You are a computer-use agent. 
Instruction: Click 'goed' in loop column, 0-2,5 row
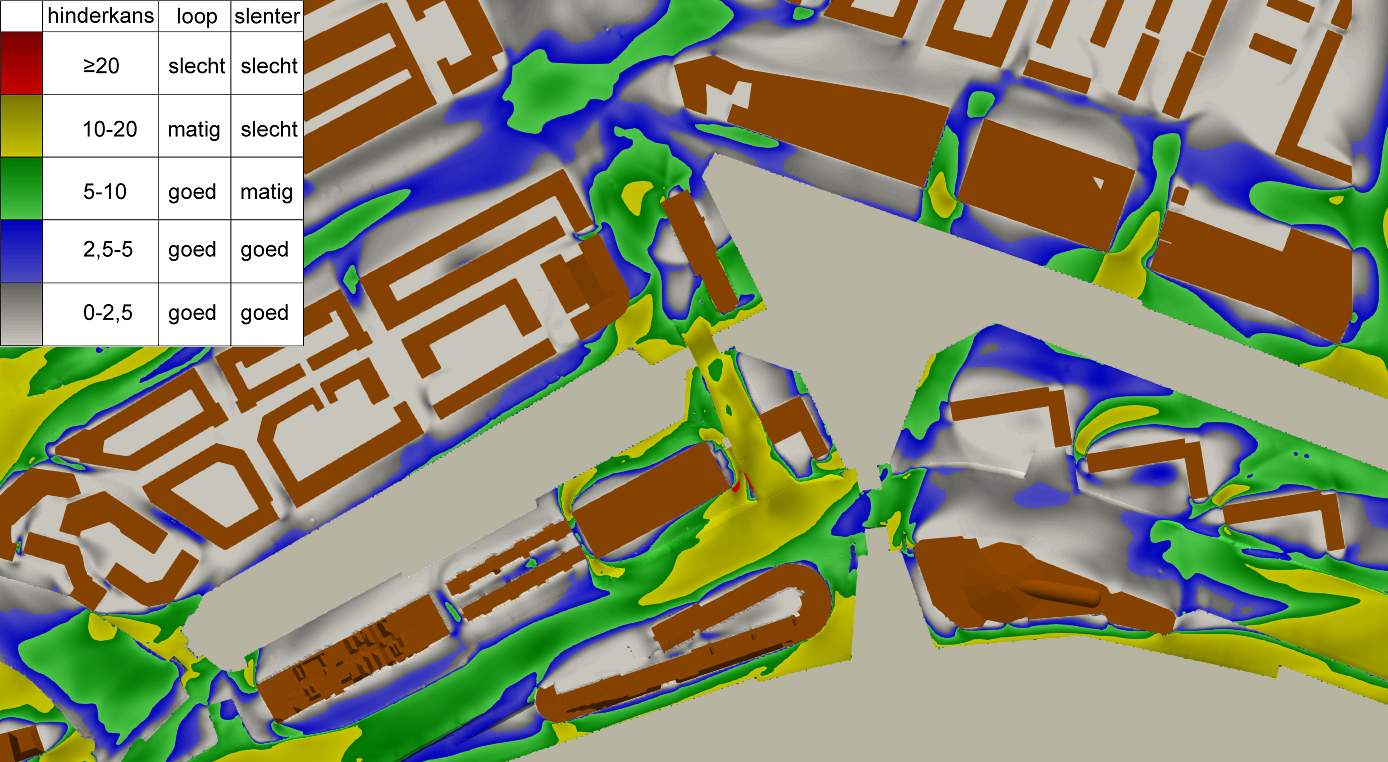pyautogui.click(x=193, y=313)
